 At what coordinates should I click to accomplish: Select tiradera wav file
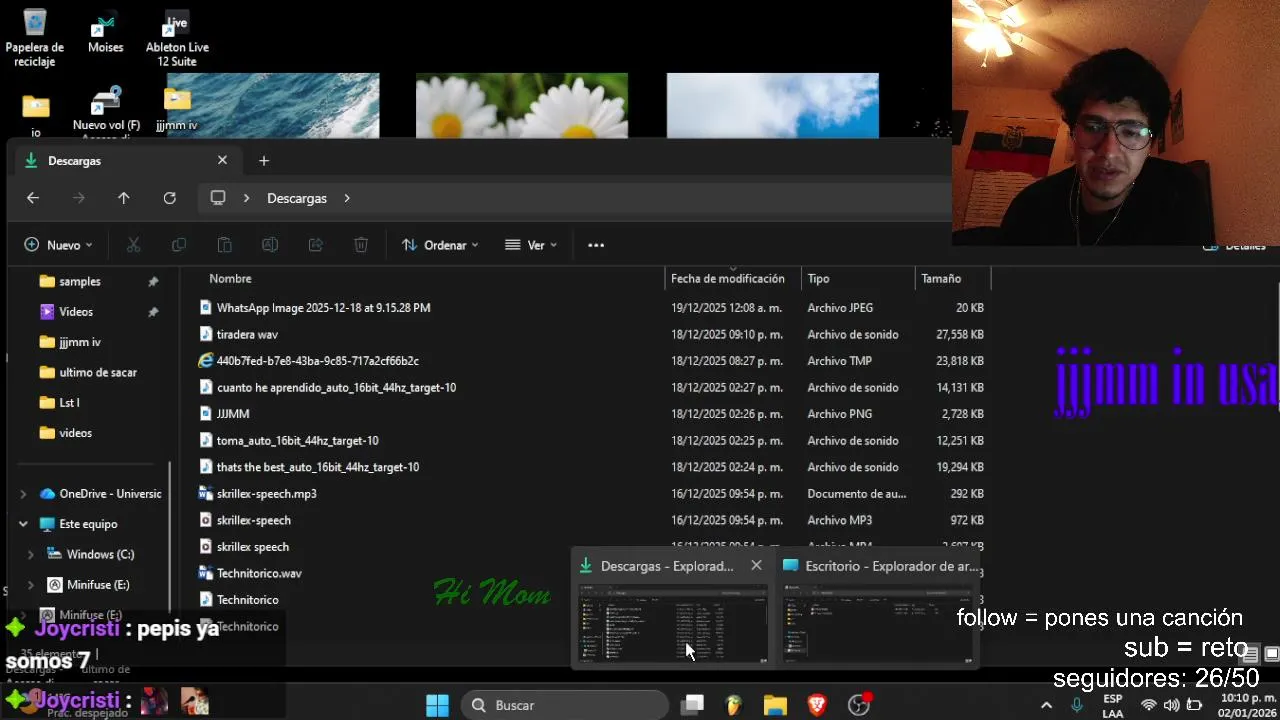point(247,334)
